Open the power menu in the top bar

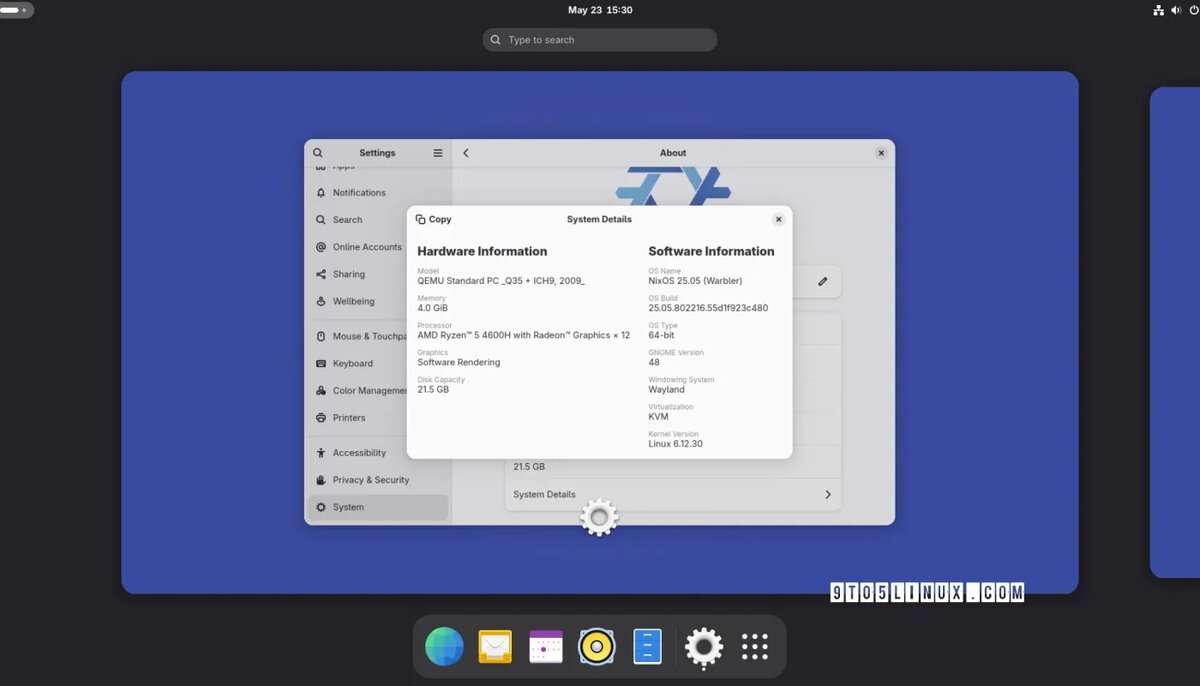coord(1196,10)
